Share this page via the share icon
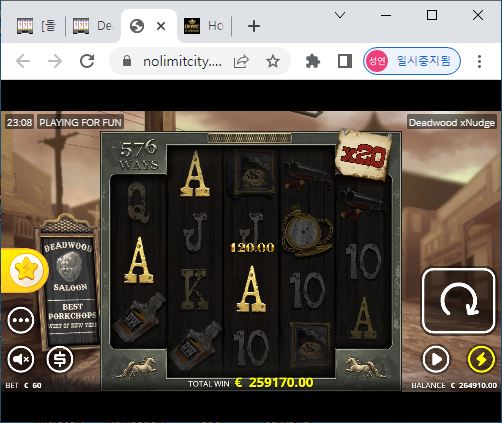The height and width of the screenshot is (423, 502). [x=241, y=61]
